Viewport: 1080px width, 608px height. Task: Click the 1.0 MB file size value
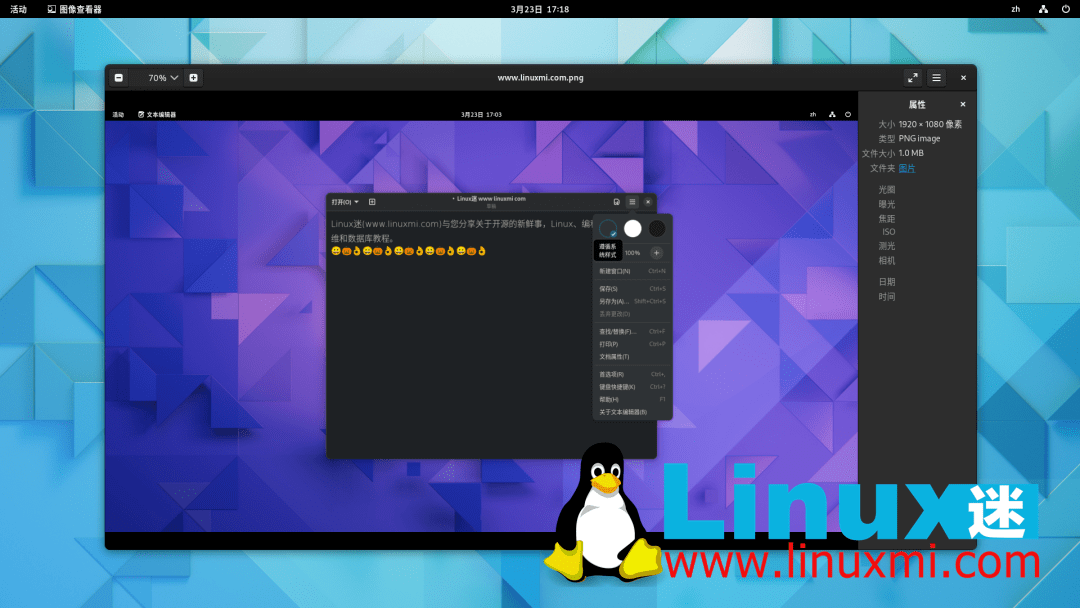click(x=911, y=153)
